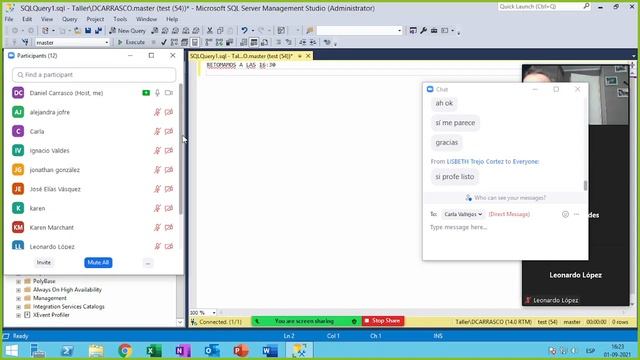640x360 pixels.
Task: Toggle jonathan gonzález's video icon
Action: (x=169, y=169)
